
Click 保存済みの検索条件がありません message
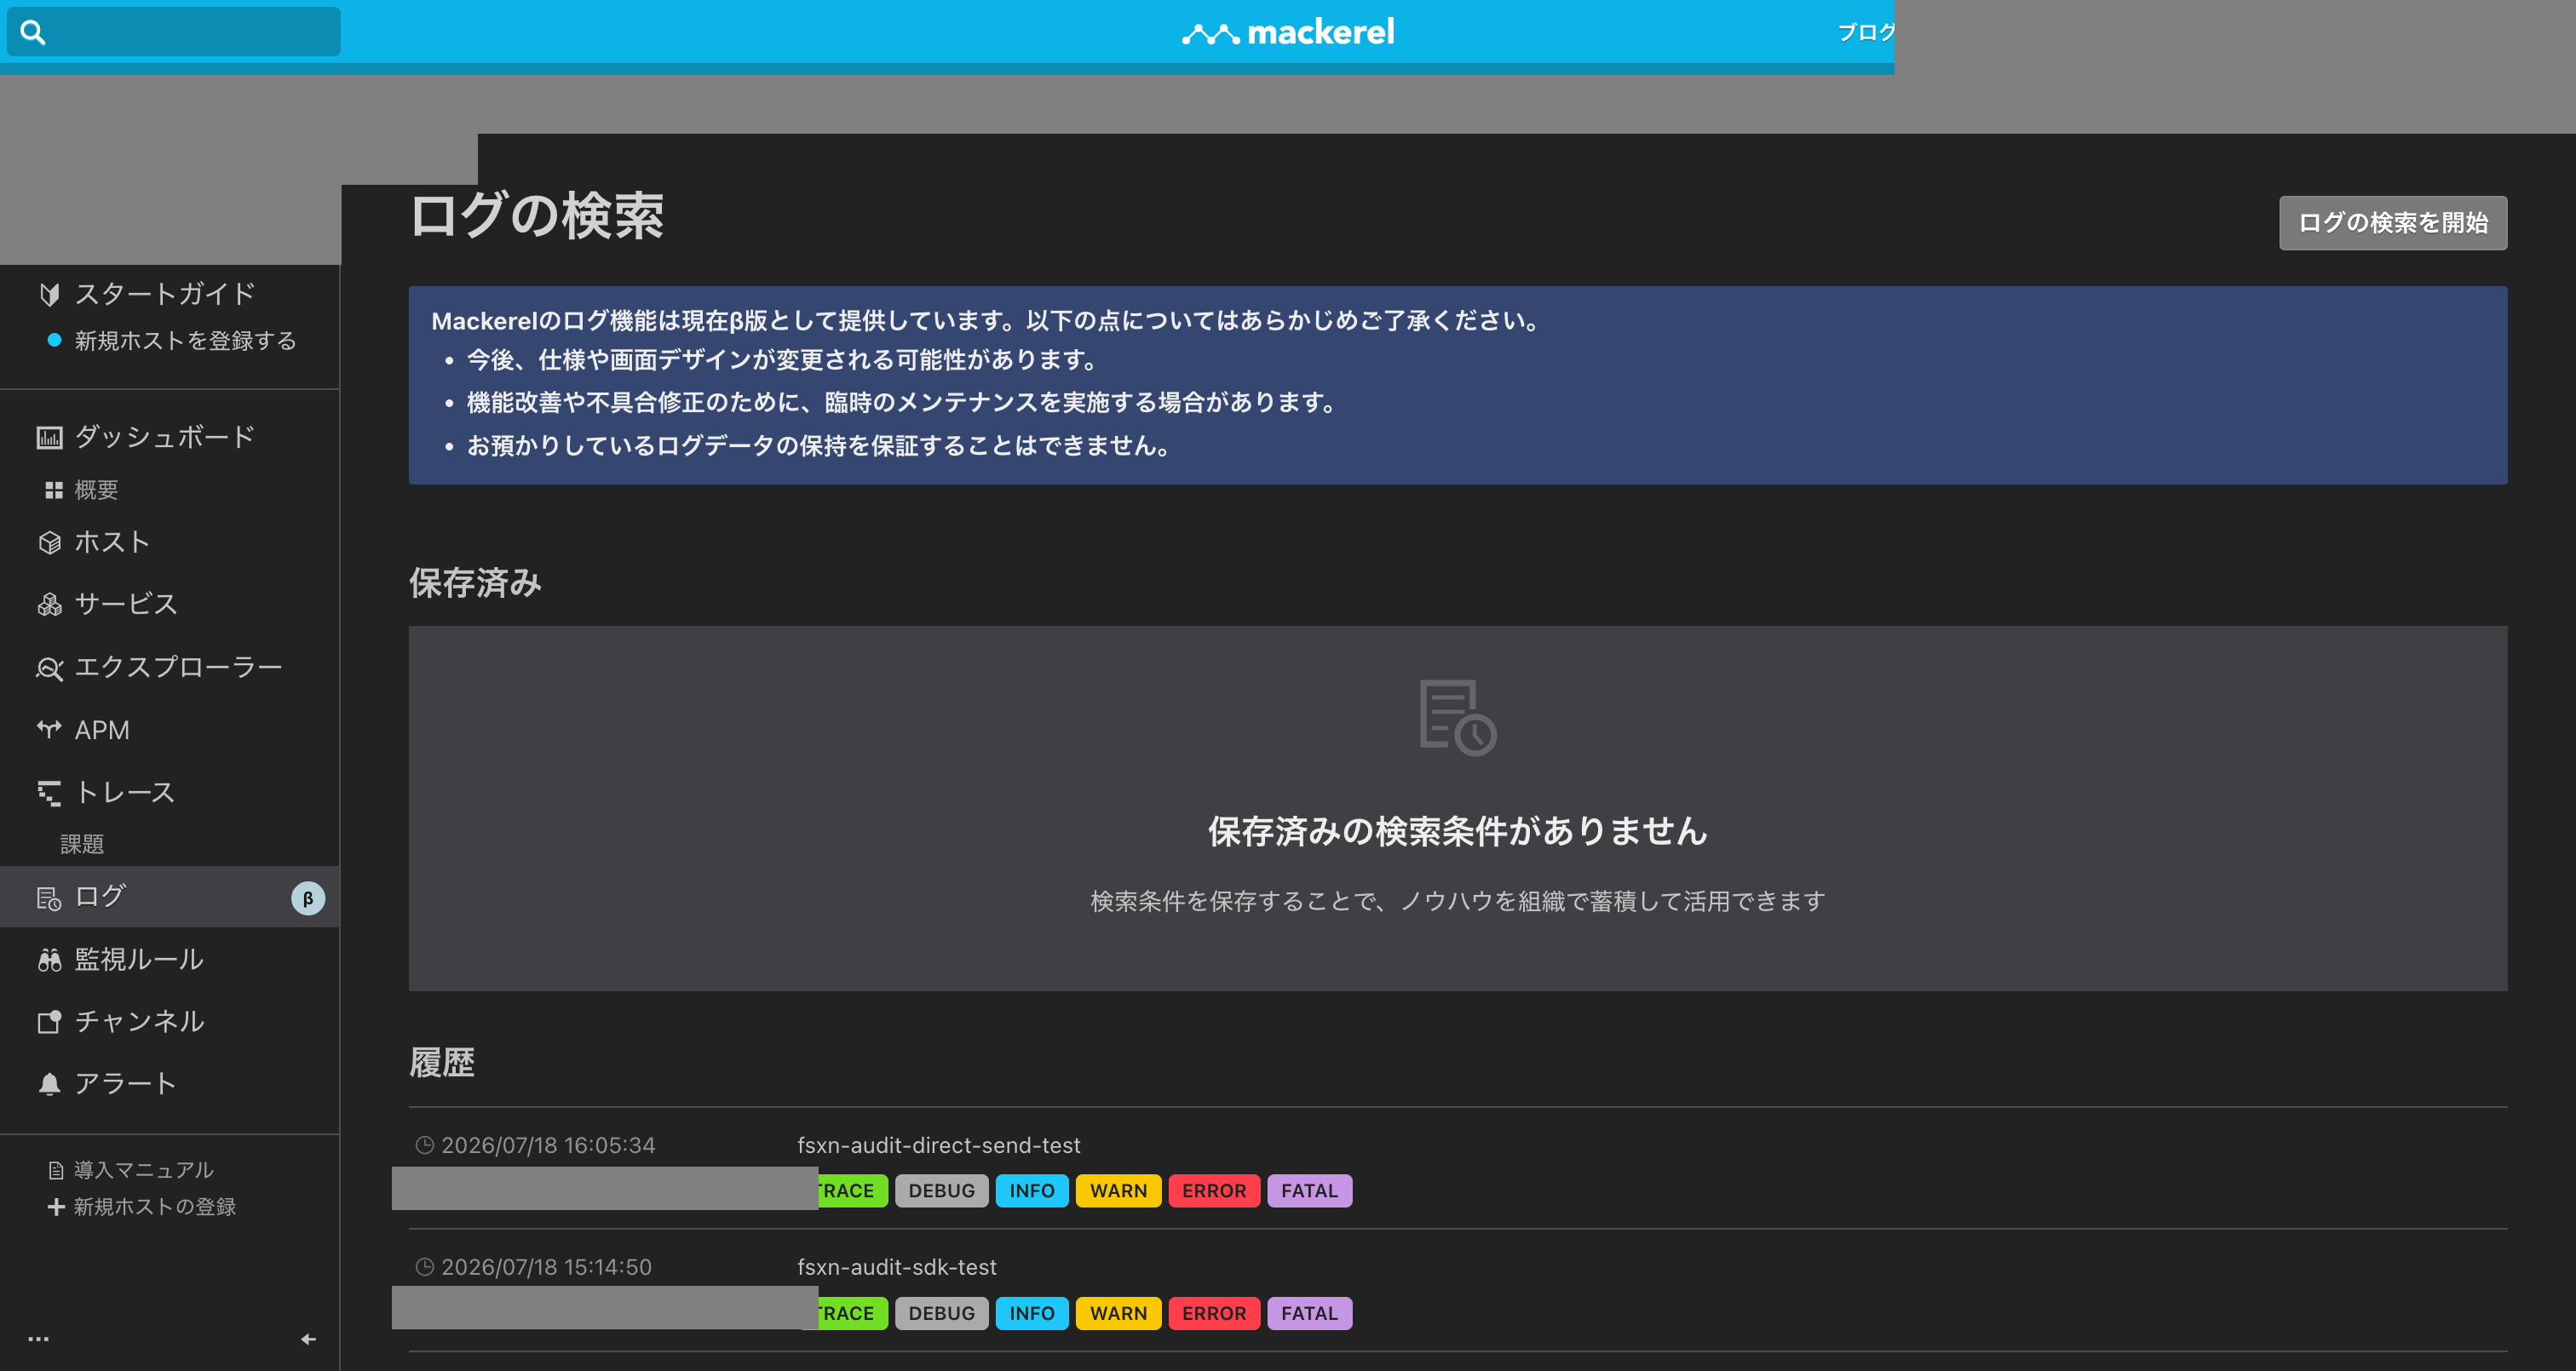[1458, 831]
